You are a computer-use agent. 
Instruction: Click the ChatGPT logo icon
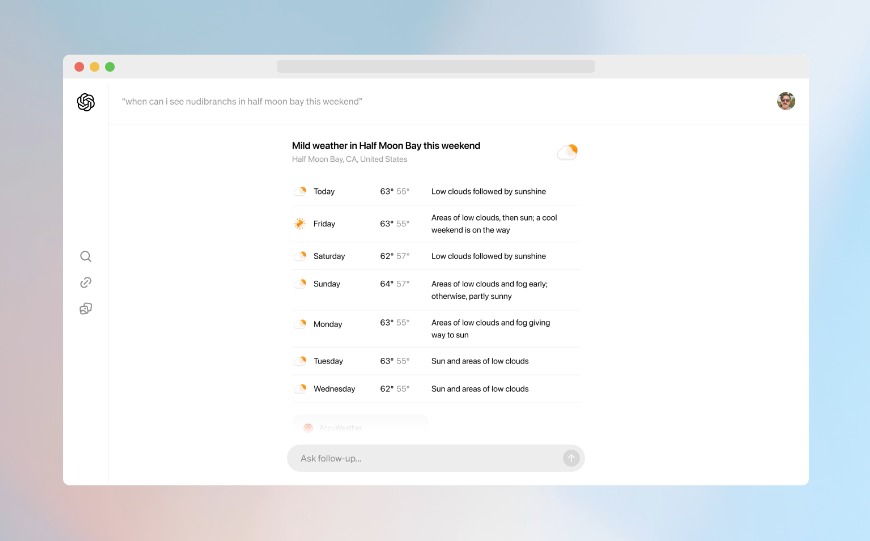pyautogui.click(x=86, y=102)
